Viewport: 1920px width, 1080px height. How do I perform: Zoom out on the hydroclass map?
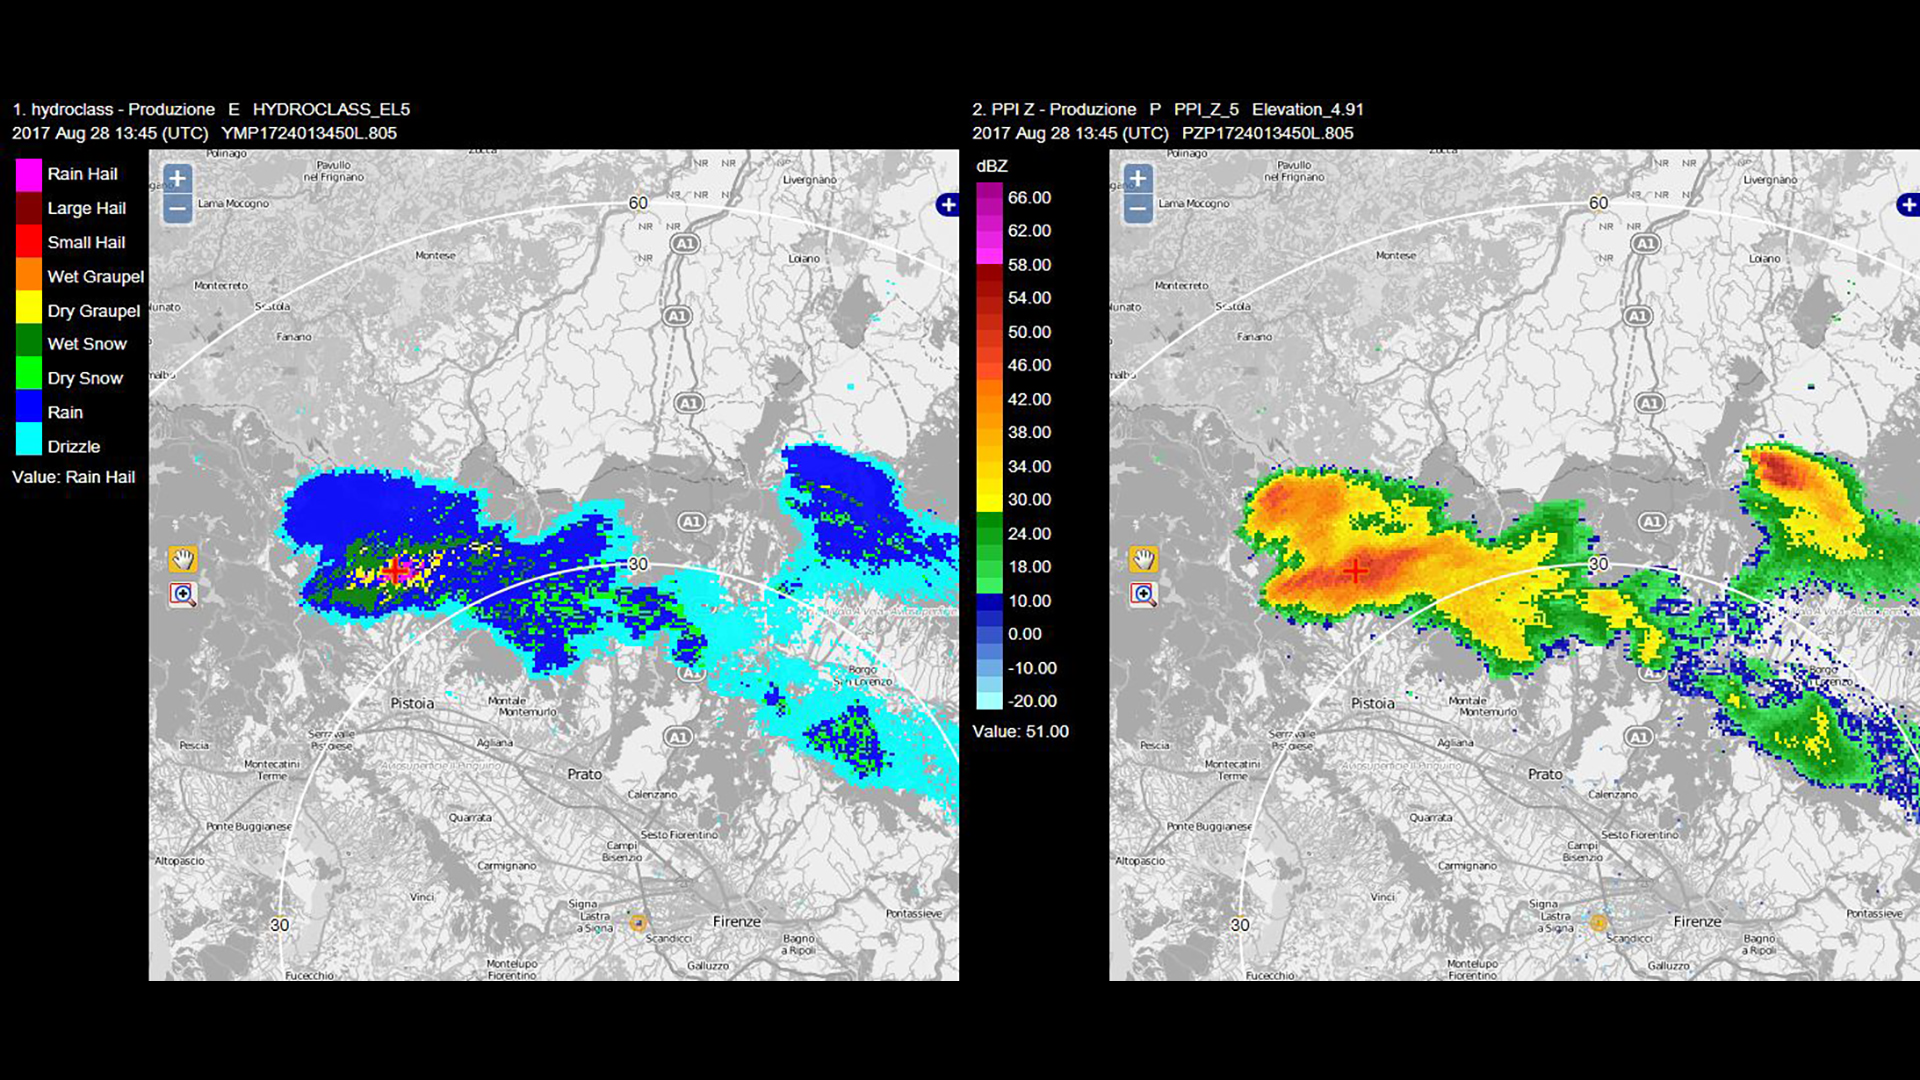[x=177, y=209]
